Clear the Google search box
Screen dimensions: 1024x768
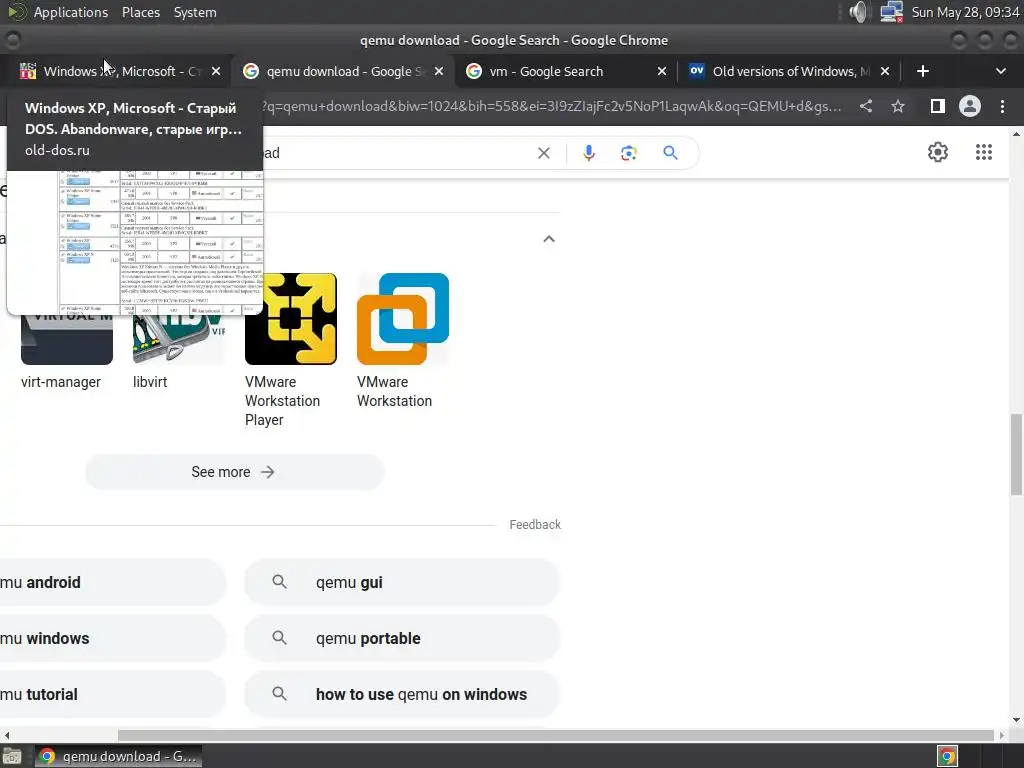[543, 153]
